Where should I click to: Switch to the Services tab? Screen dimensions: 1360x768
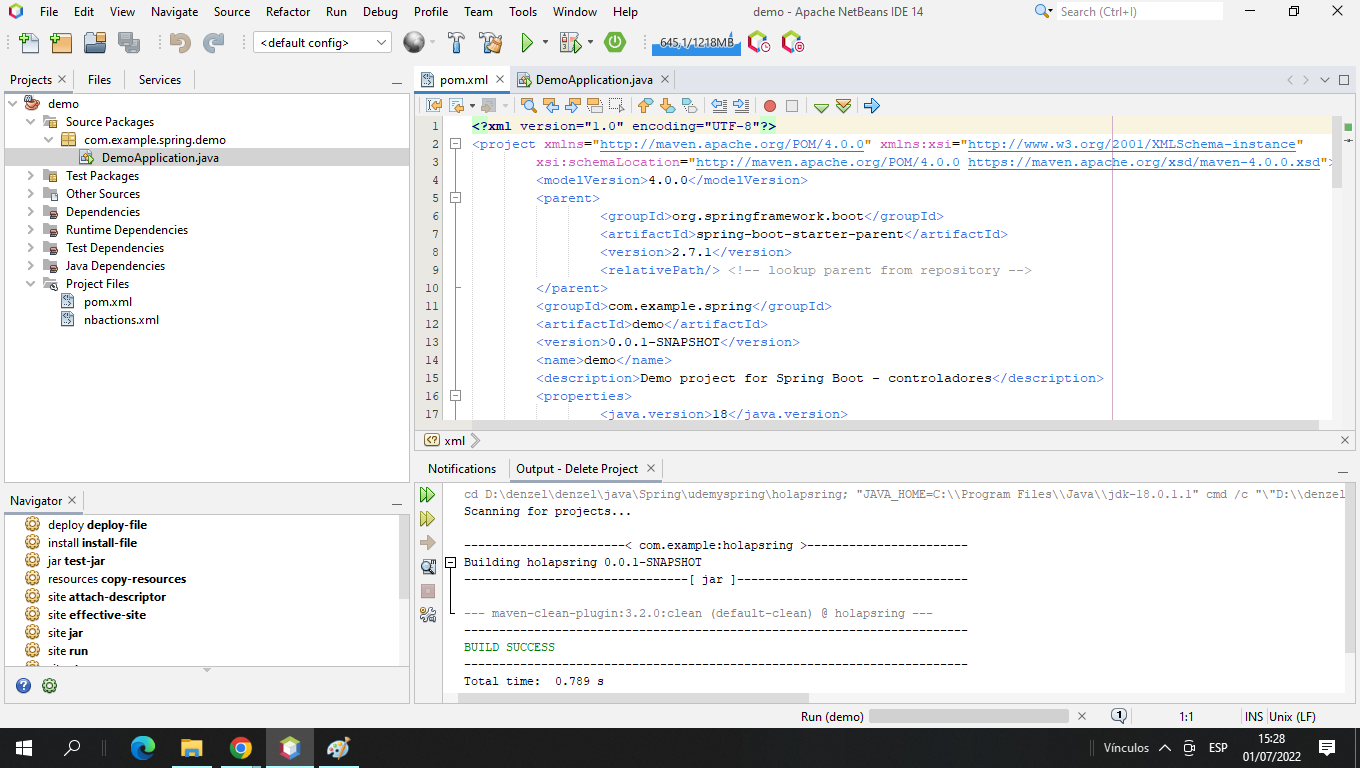(160, 79)
